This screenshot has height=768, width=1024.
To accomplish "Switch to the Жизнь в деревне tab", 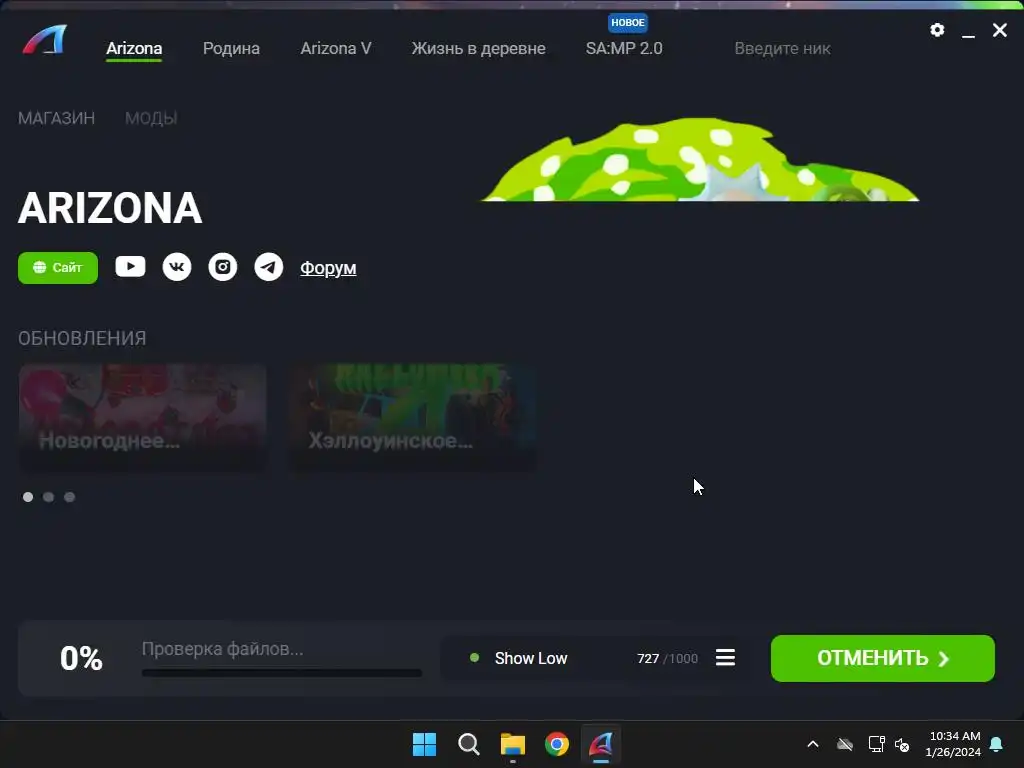I will pyautogui.click(x=479, y=49).
